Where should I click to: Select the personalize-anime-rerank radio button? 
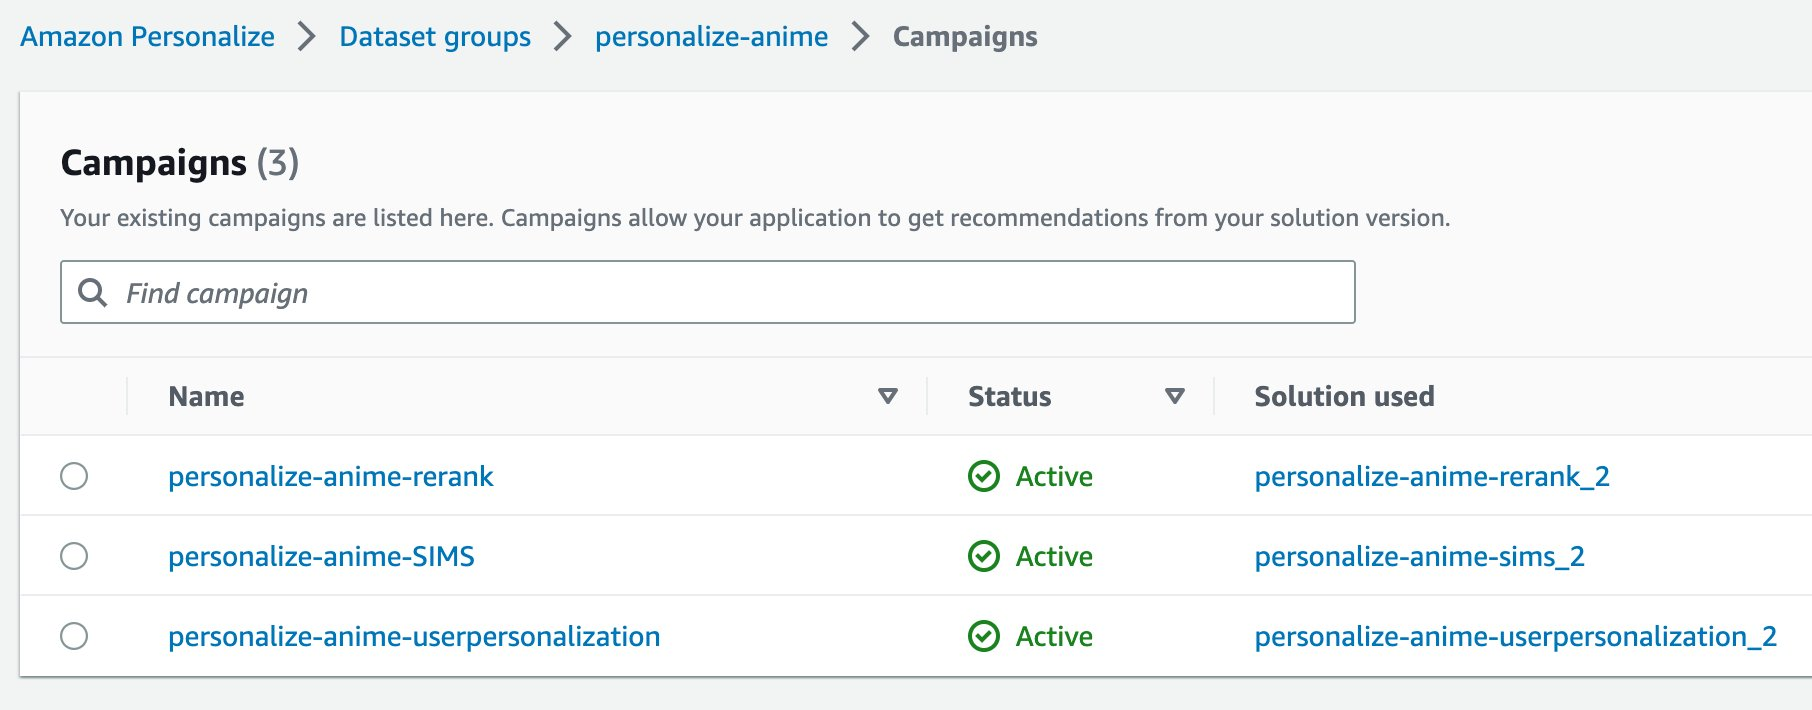point(74,476)
